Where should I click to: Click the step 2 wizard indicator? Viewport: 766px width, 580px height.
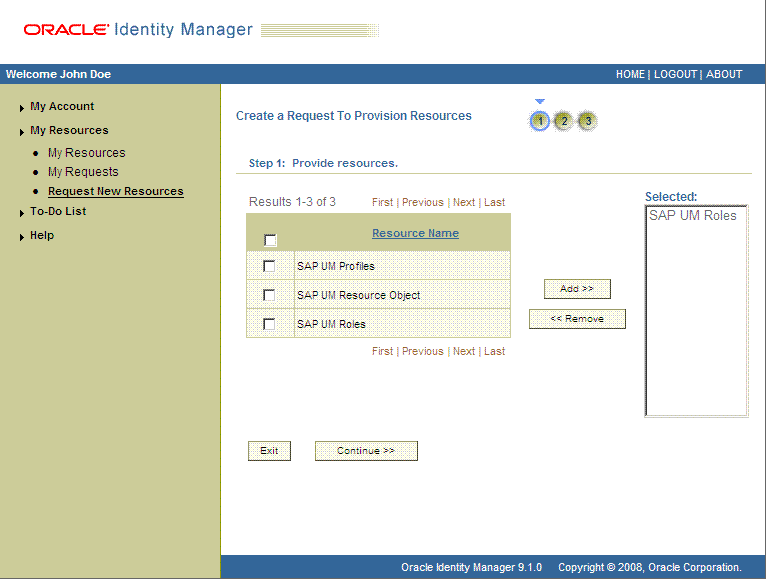564,121
